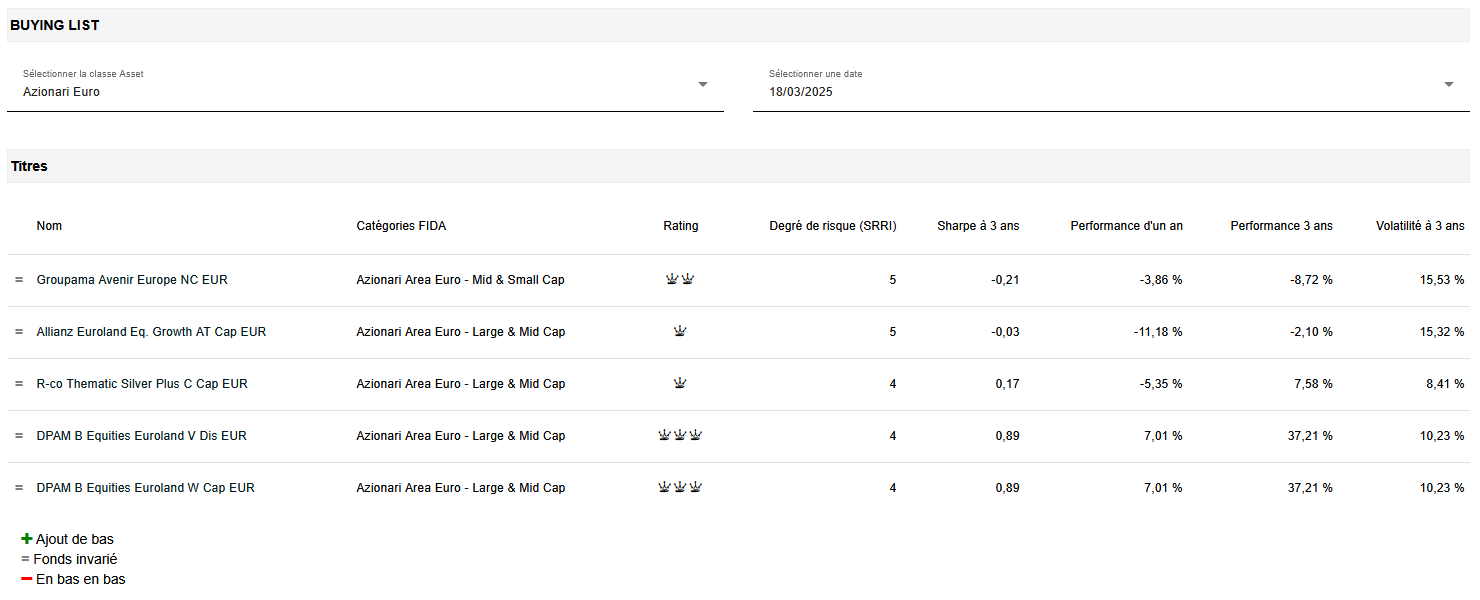
Task: Click the red minus icon in the legend
Action: click(27, 579)
